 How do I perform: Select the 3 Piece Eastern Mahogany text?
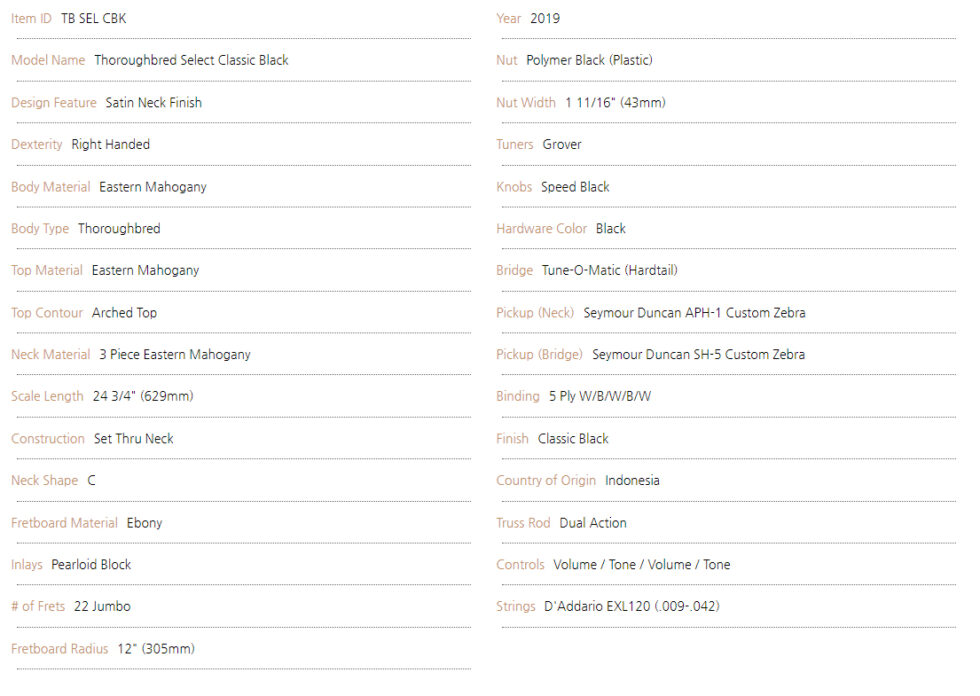tap(175, 355)
